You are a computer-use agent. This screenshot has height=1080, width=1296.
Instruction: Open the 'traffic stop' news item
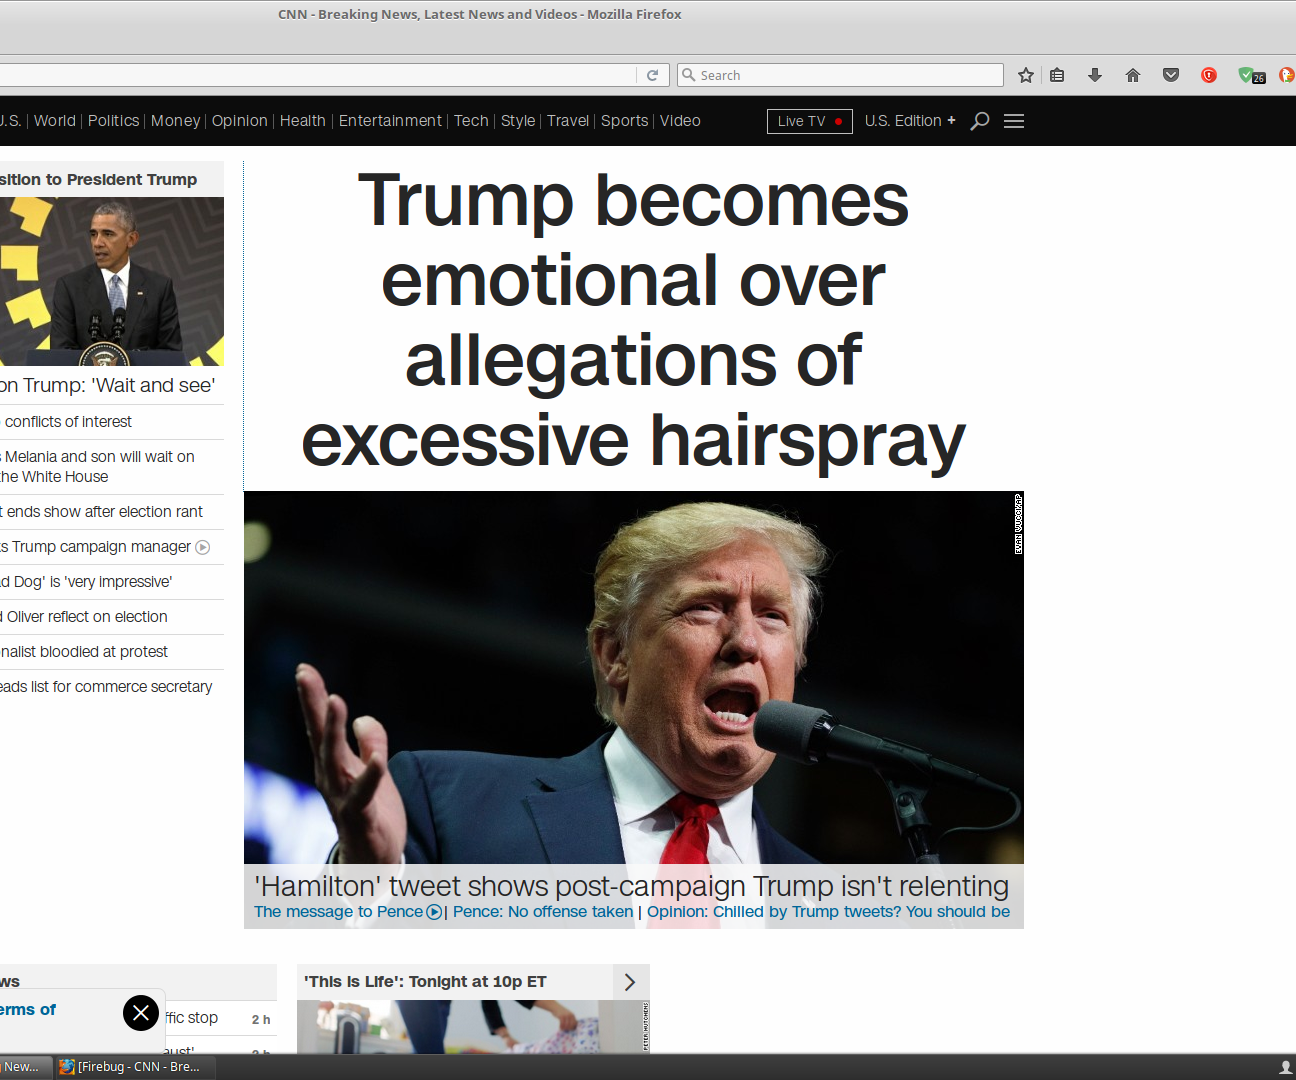point(192,1018)
